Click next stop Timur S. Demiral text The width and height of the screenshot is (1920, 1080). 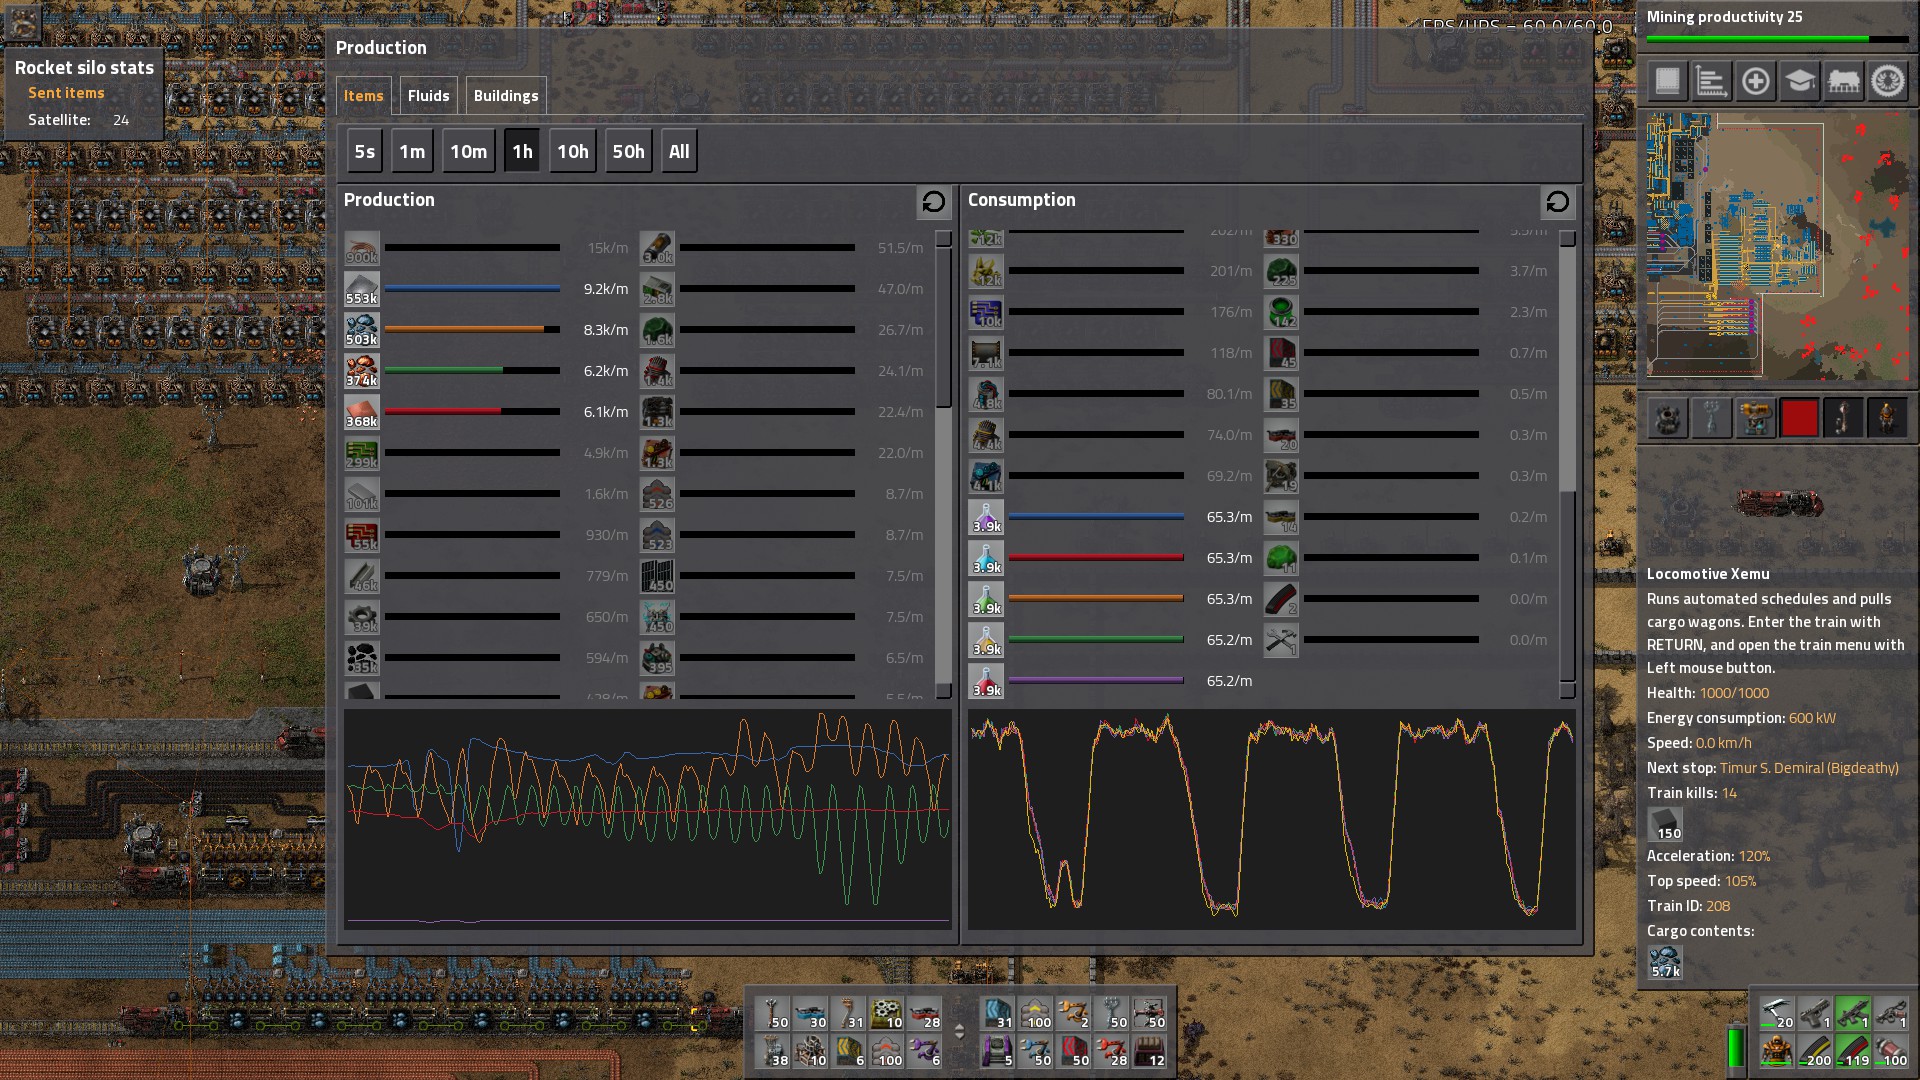coord(1809,768)
